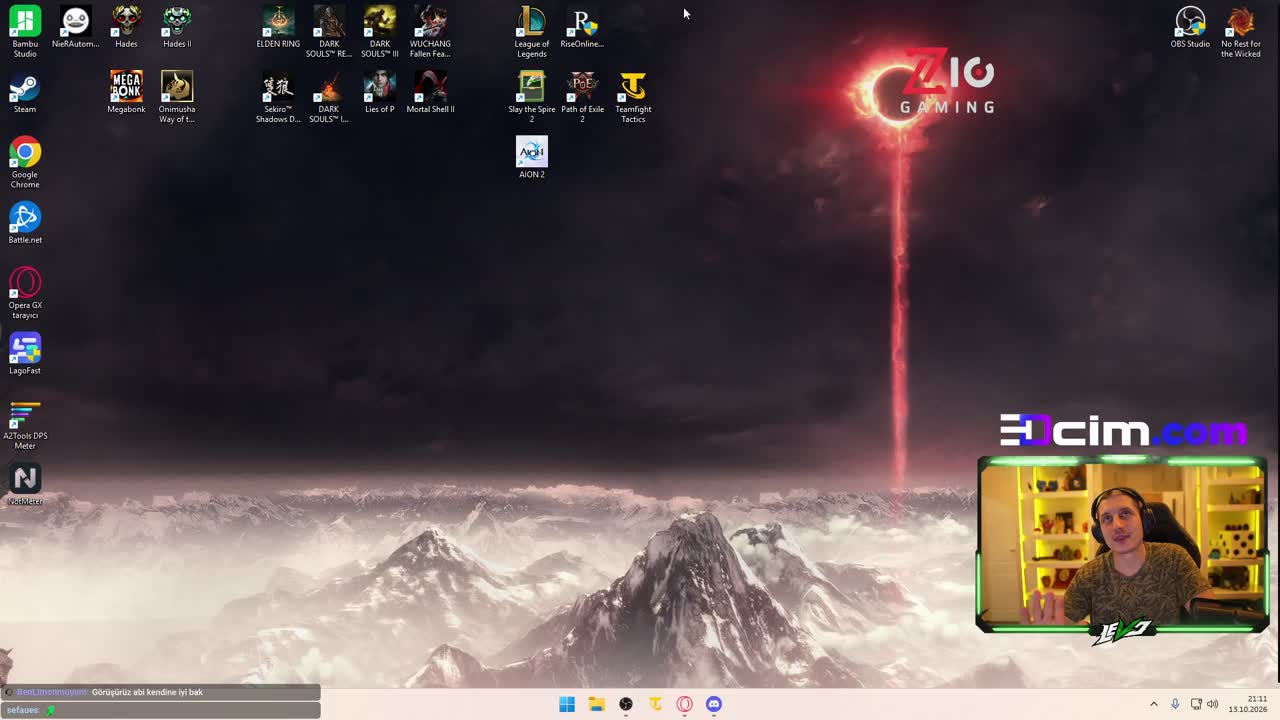This screenshot has width=1280, height=720.
Task: Click the Battle.net launcher icon
Action: pos(25,223)
